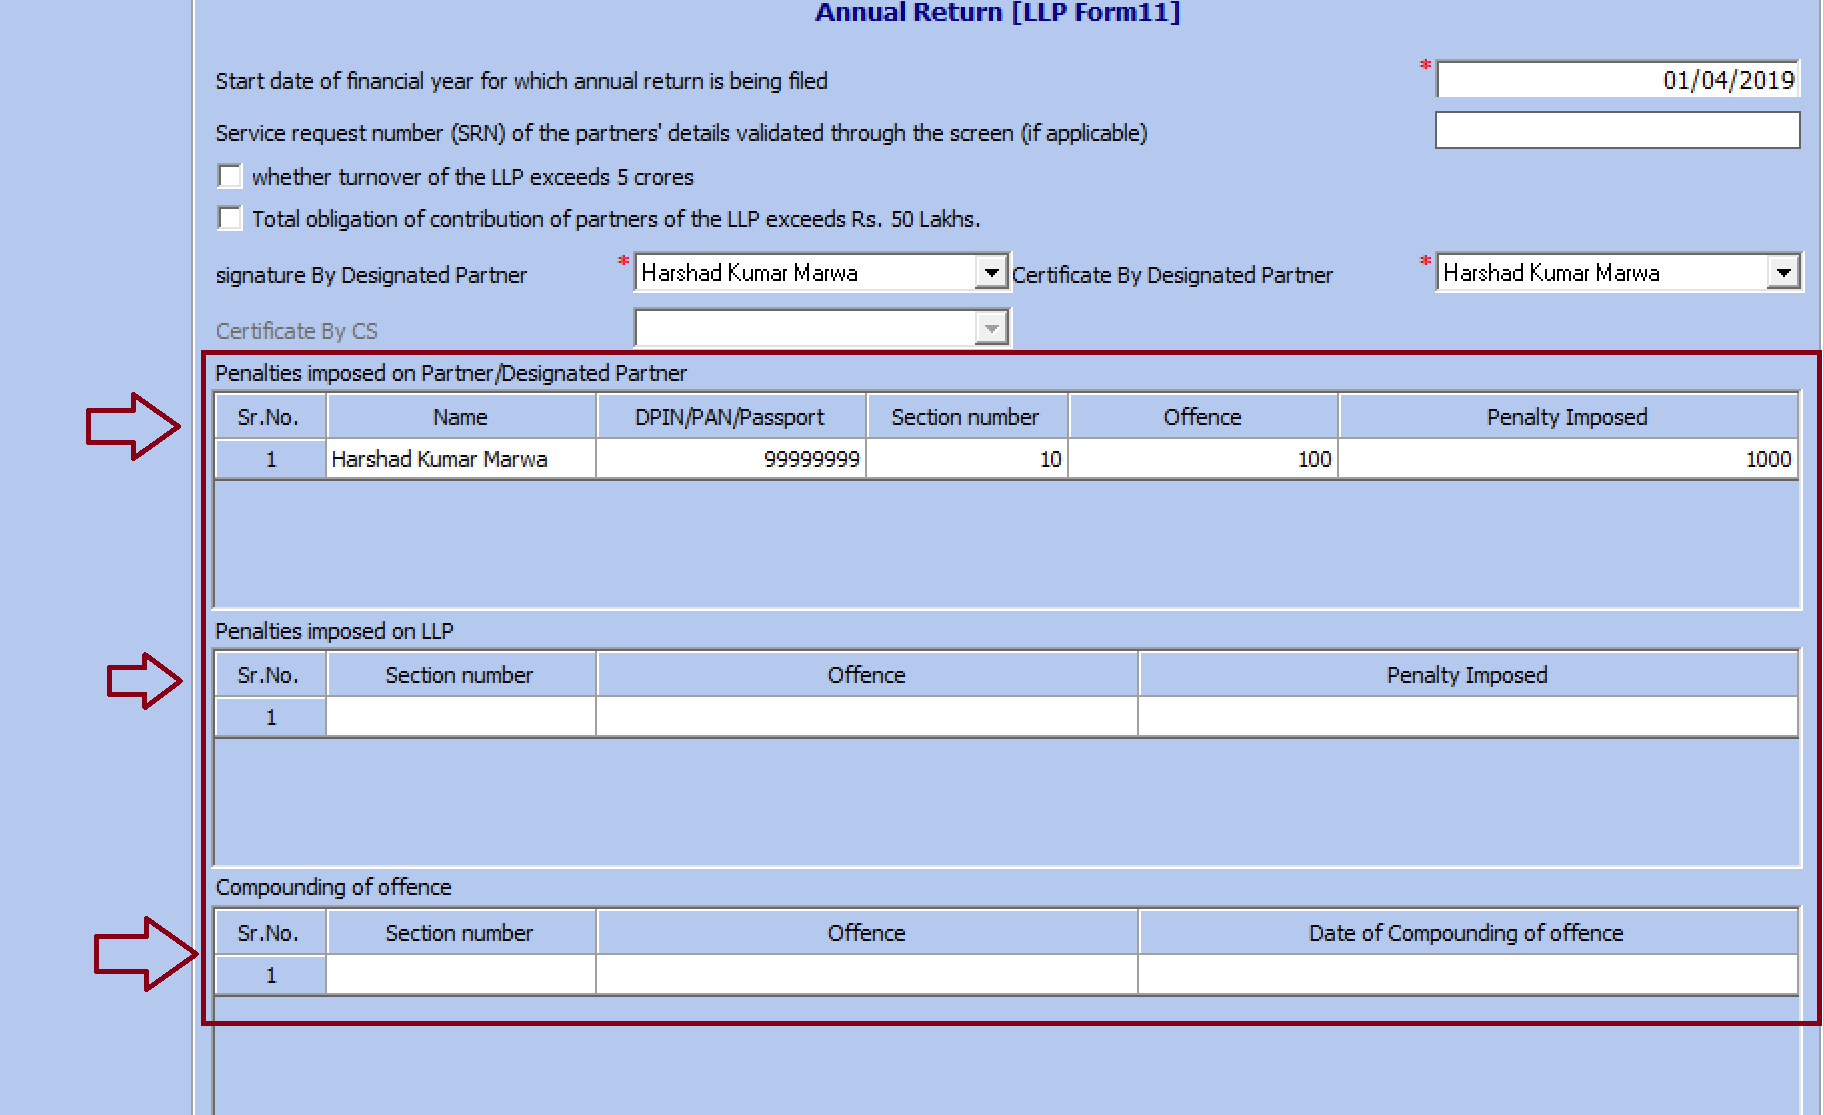This screenshot has width=1824, height=1115.
Task: Click 'Section number' header in Compounding table
Action: pyautogui.click(x=461, y=933)
